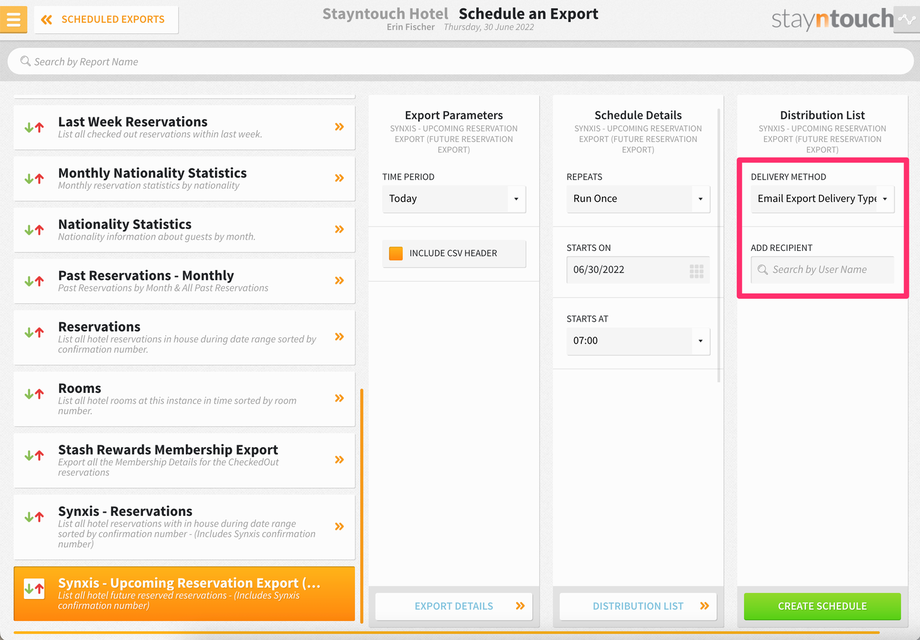Click the Schedule Details panel scrollbar
The image size is (920, 640).
[x=719, y=245]
